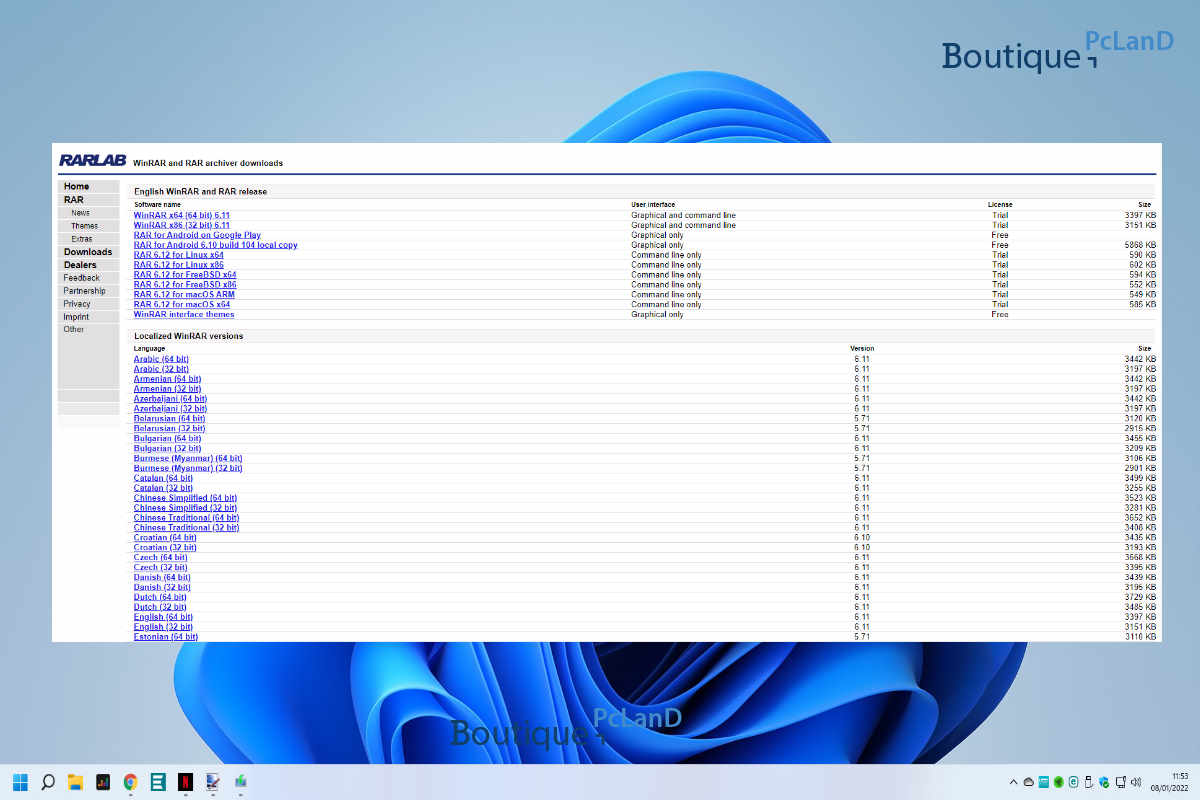The height and width of the screenshot is (800, 1200).
Task: Click OneDrive cloud tray icon
Action: point(1028,781)
